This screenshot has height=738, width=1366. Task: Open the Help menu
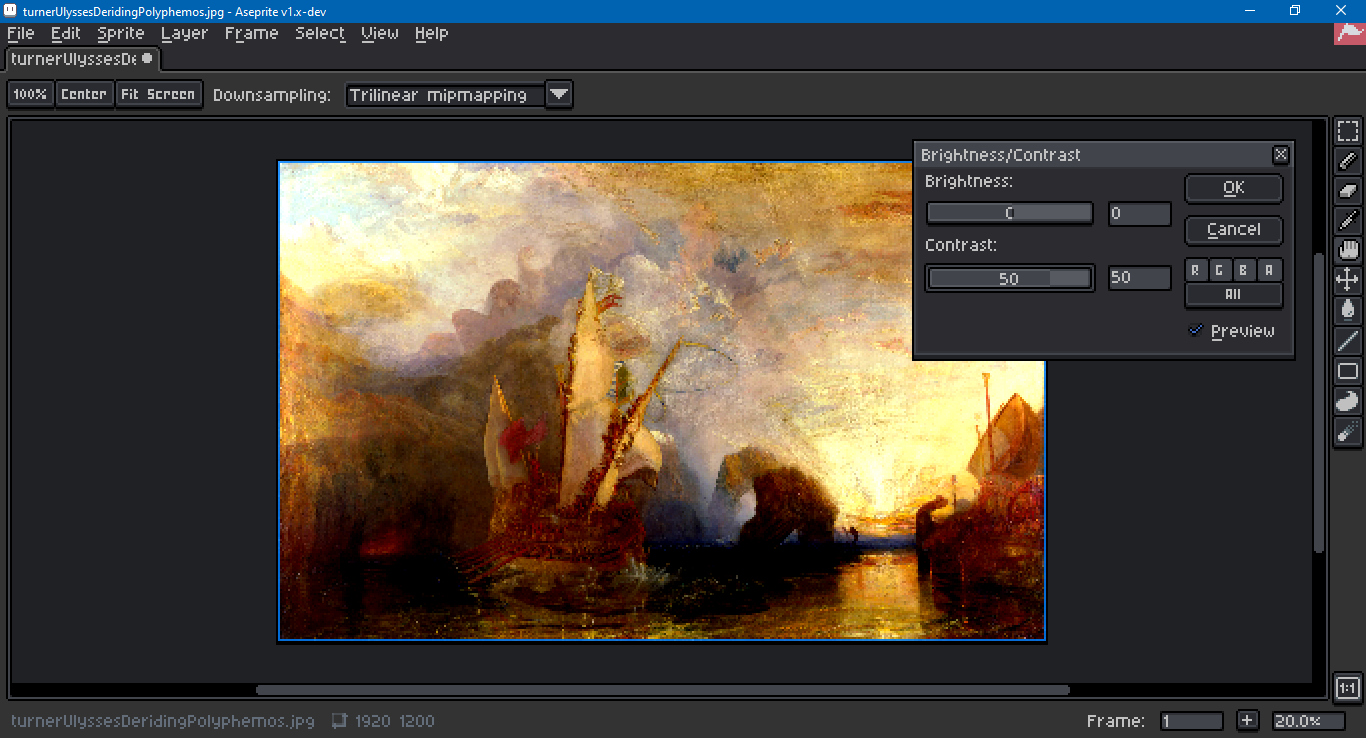pos(431,33)
